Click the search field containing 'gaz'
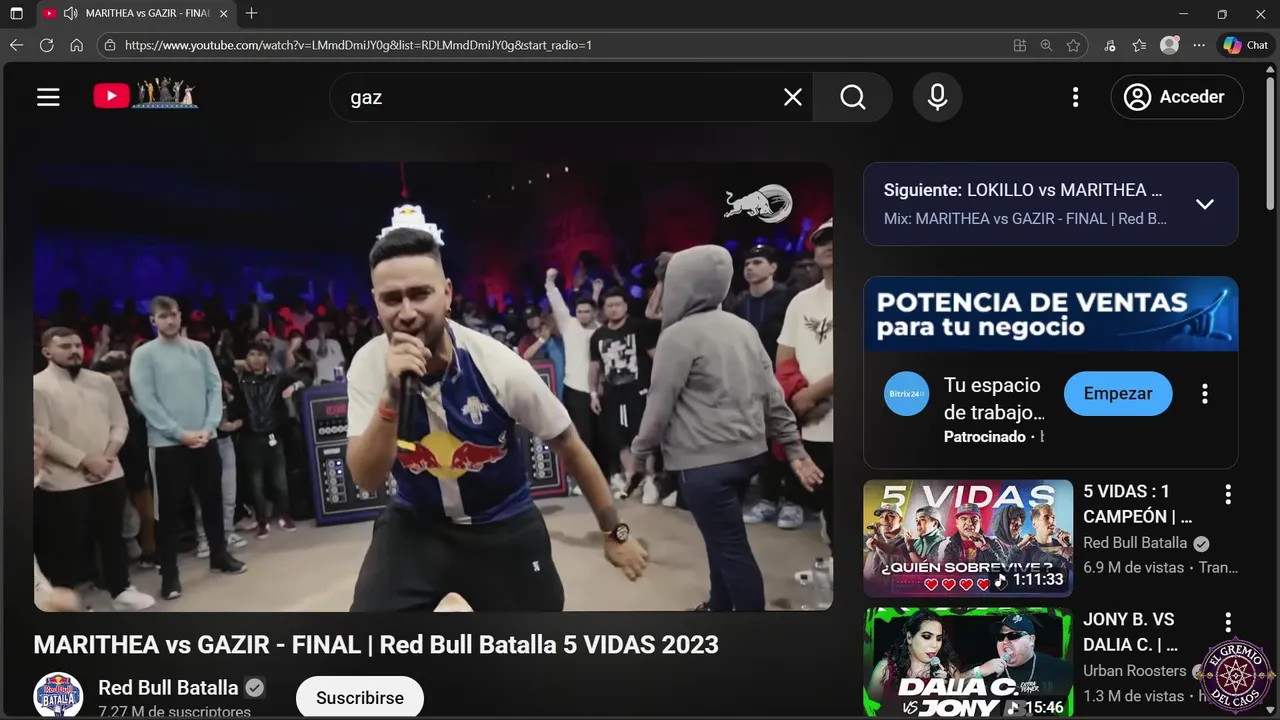The height and width of the screenshot is (720, 1280). pos(570,97)
